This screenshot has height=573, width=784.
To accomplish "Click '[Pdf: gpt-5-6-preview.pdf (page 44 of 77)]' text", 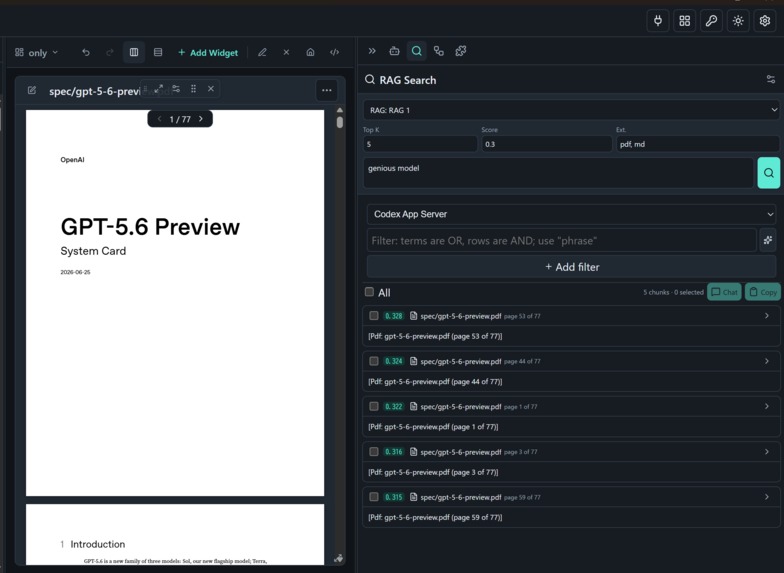I will click(x=435, y=382).
